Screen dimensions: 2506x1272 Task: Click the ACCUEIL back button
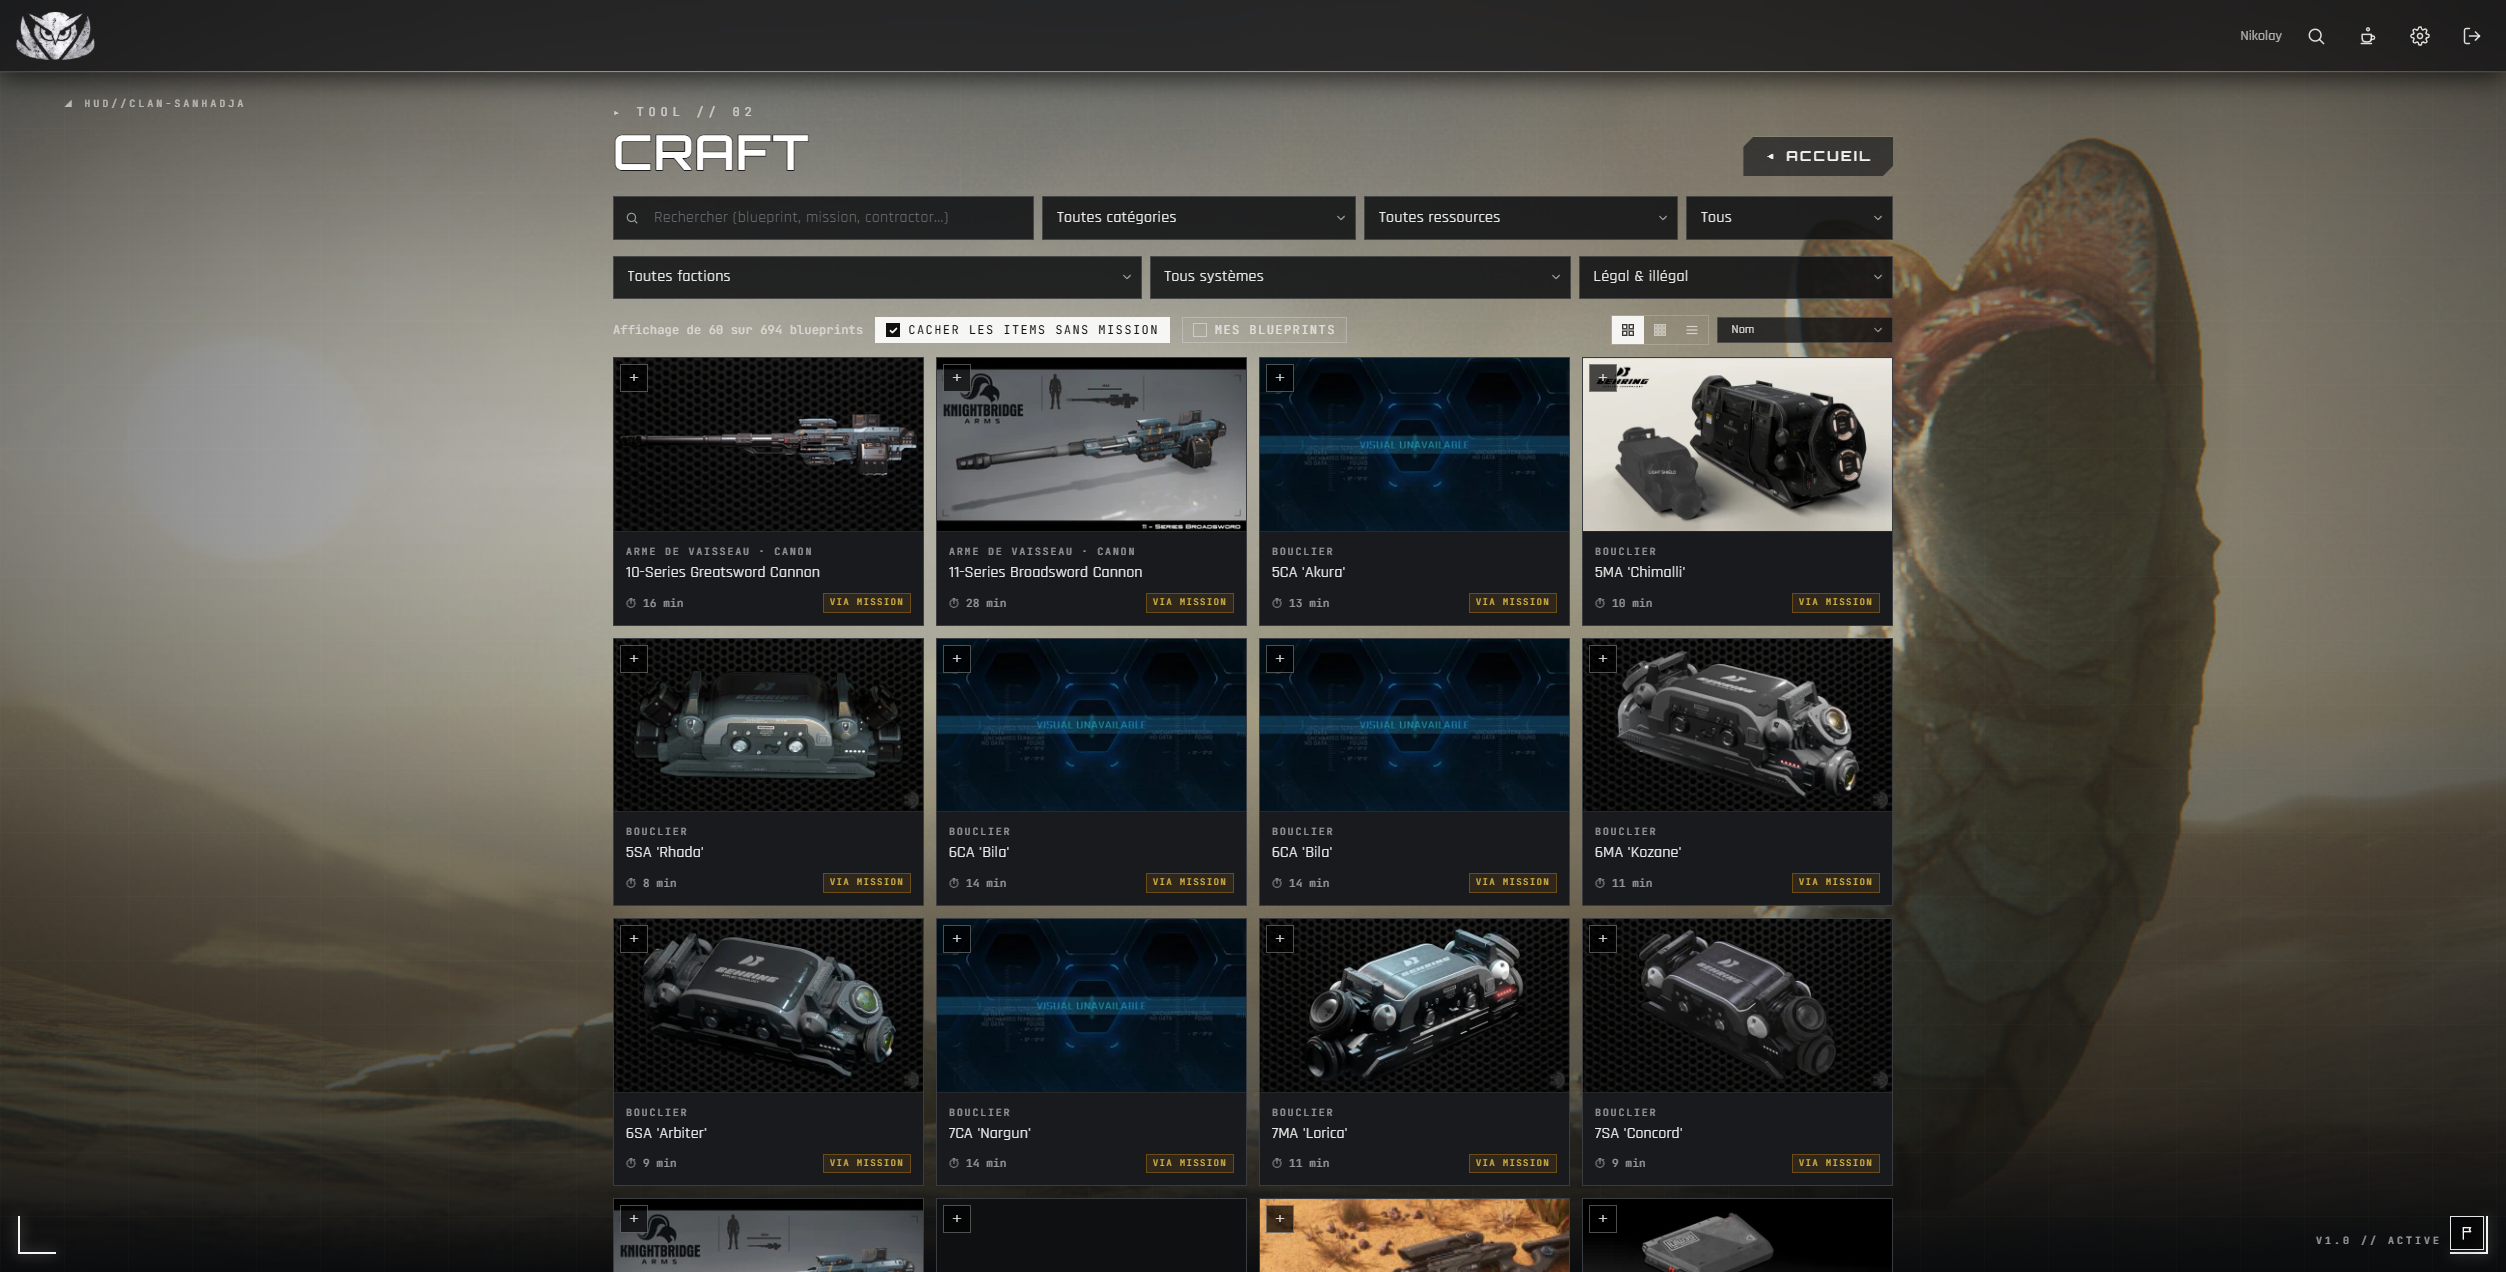1818,157
